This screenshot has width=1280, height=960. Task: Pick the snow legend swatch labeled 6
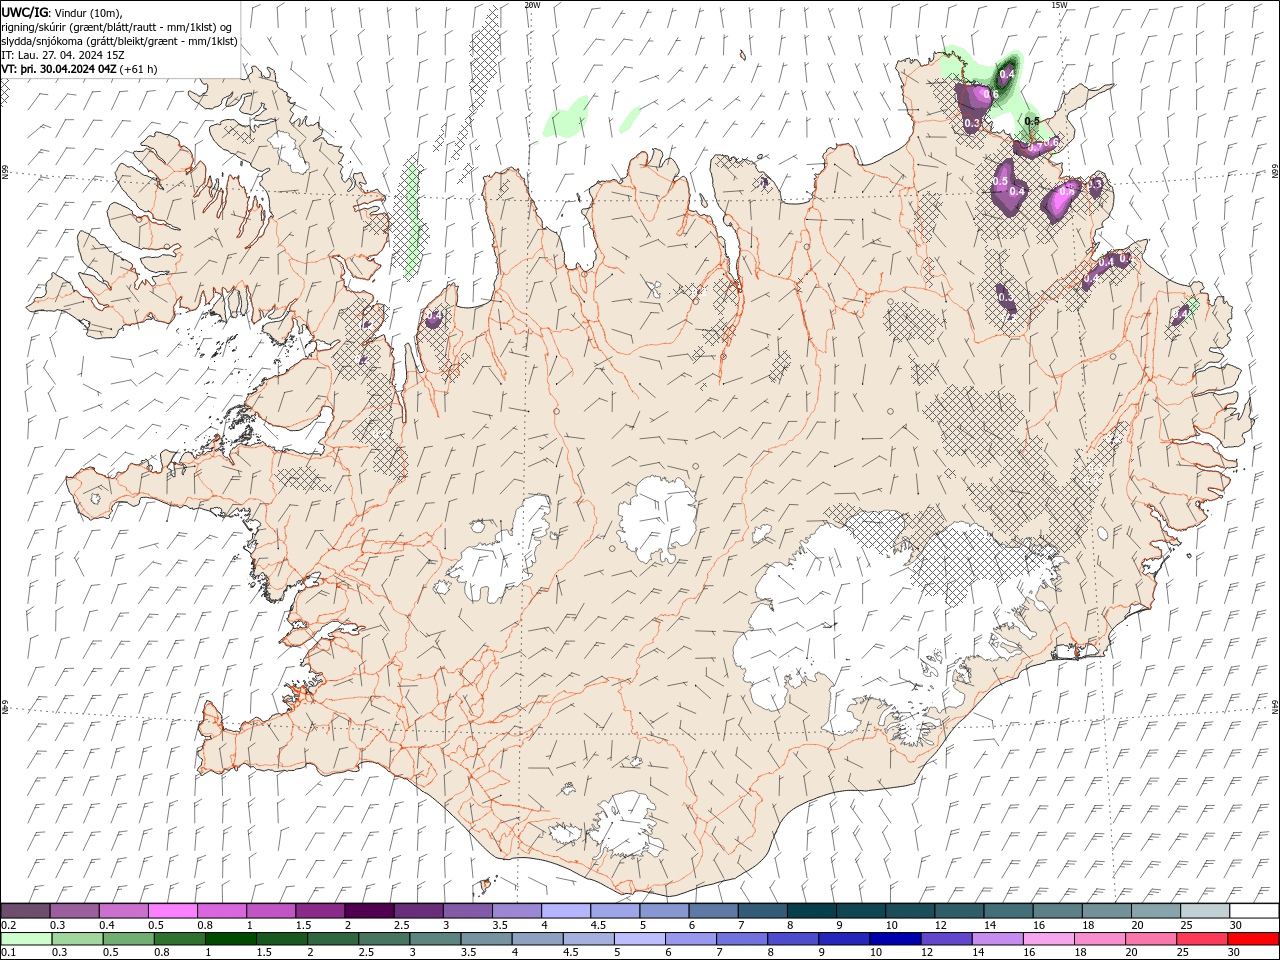[x=712, y=911]
